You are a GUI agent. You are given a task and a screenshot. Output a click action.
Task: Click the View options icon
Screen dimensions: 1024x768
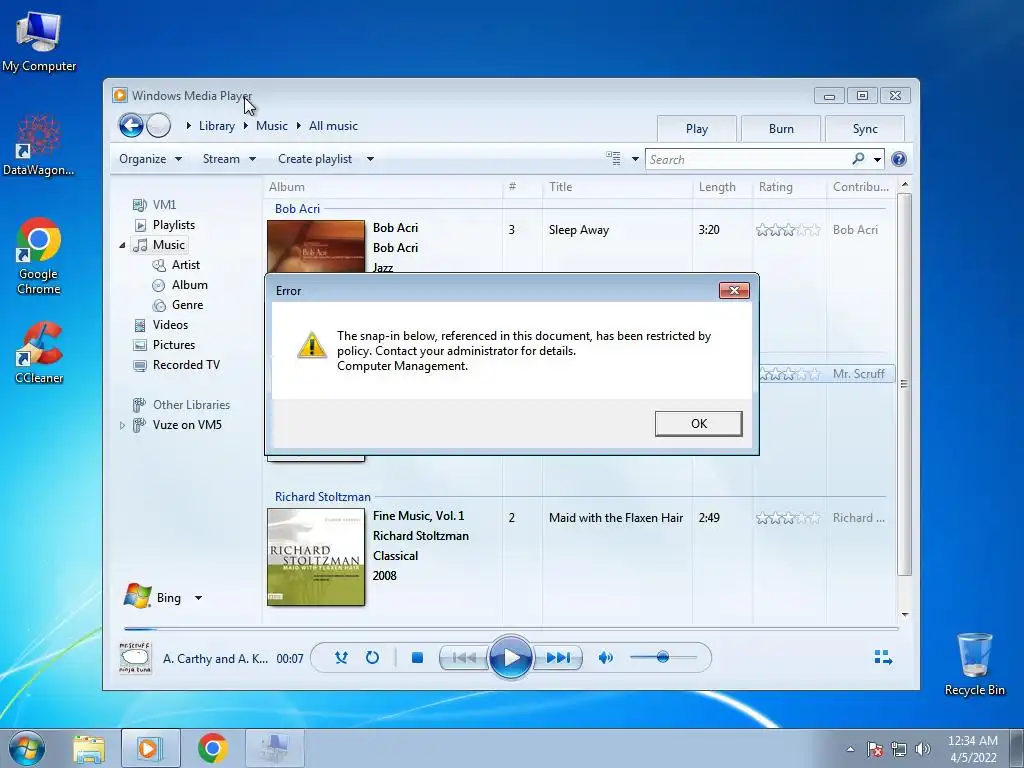pos(613,159)
